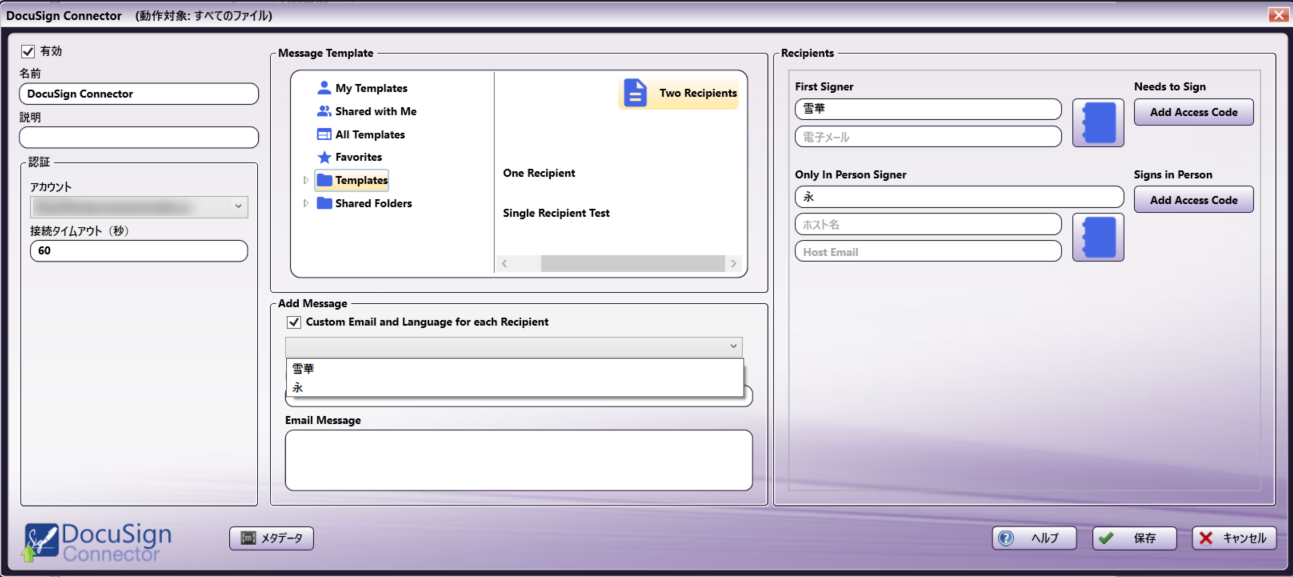Focus the 名前 field with DocuSign Connector
Viewport: 1293px width, 577px height.
pos(139,94)
